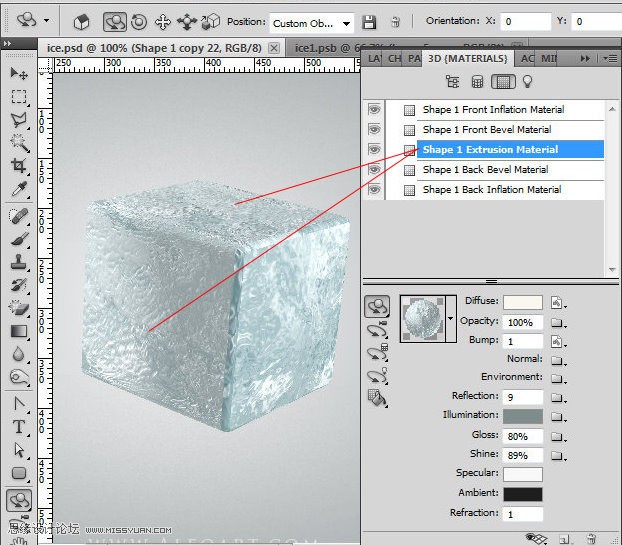Save the current 3D position preset

point(369,22)
